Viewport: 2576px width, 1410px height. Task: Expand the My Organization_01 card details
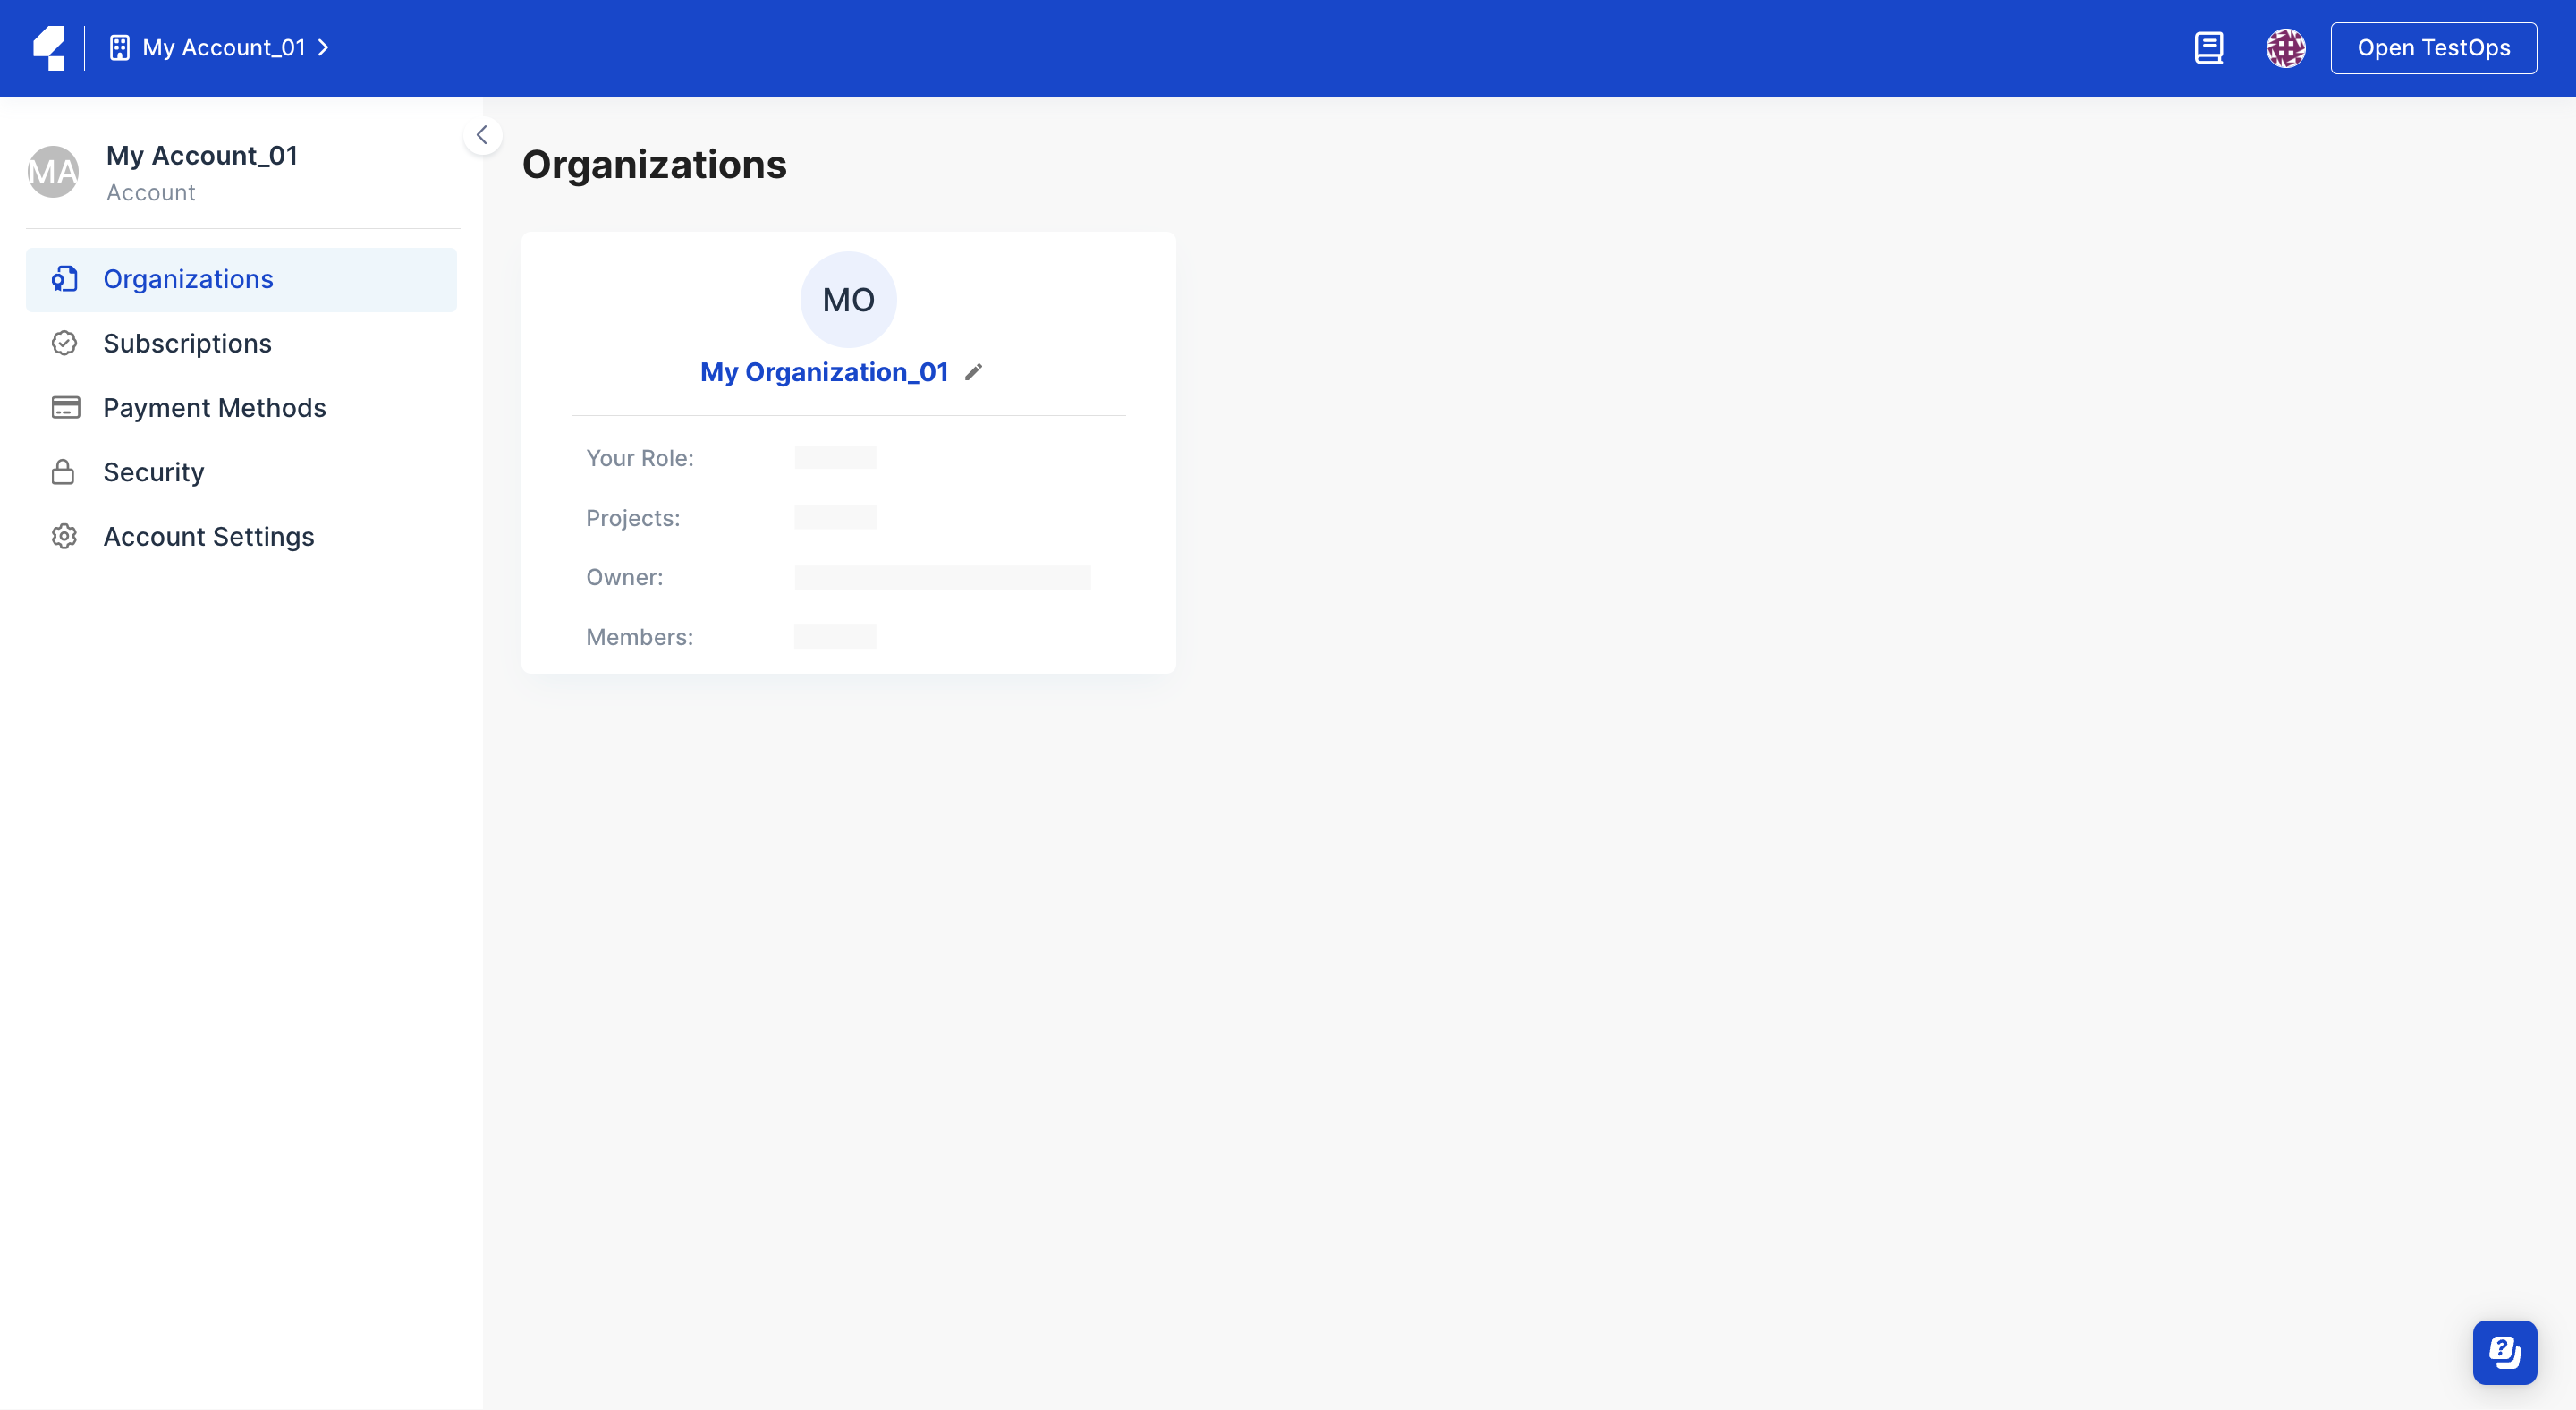[x=825, y=371]
